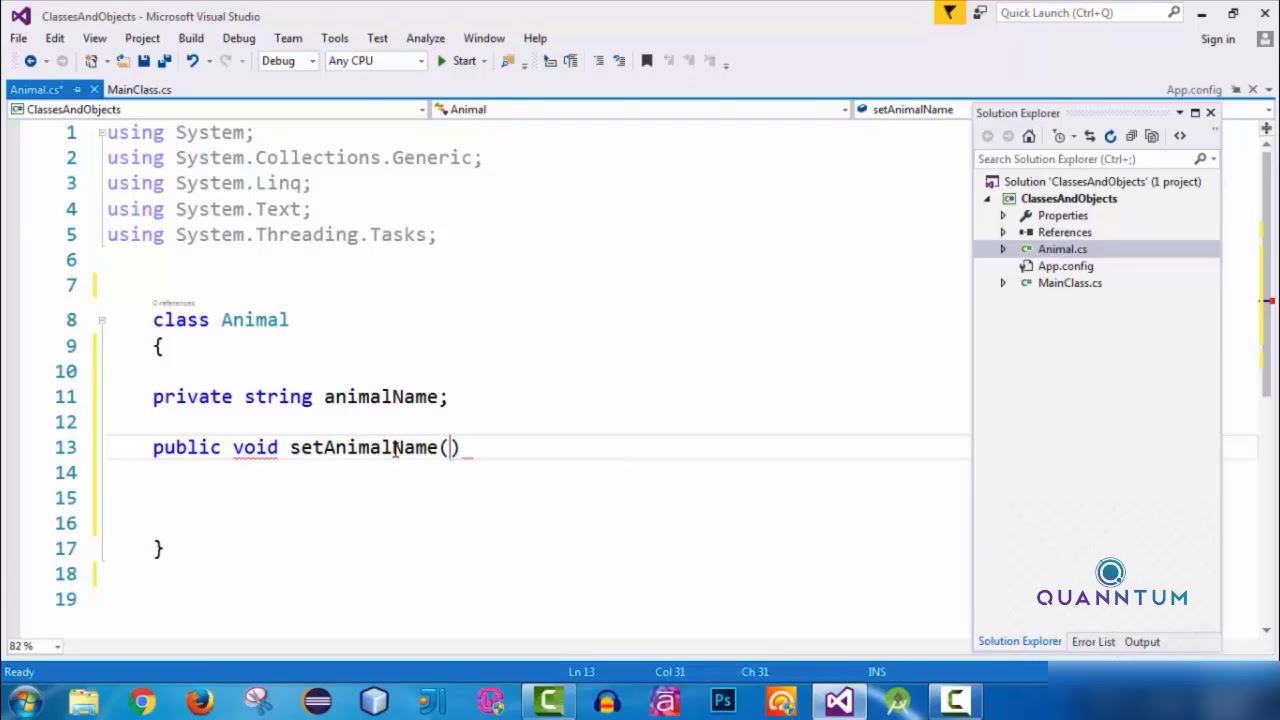The image size is (1280, 720).
Task: Open Google Chrome from the taskbar
Action: [x=142, y=701]
